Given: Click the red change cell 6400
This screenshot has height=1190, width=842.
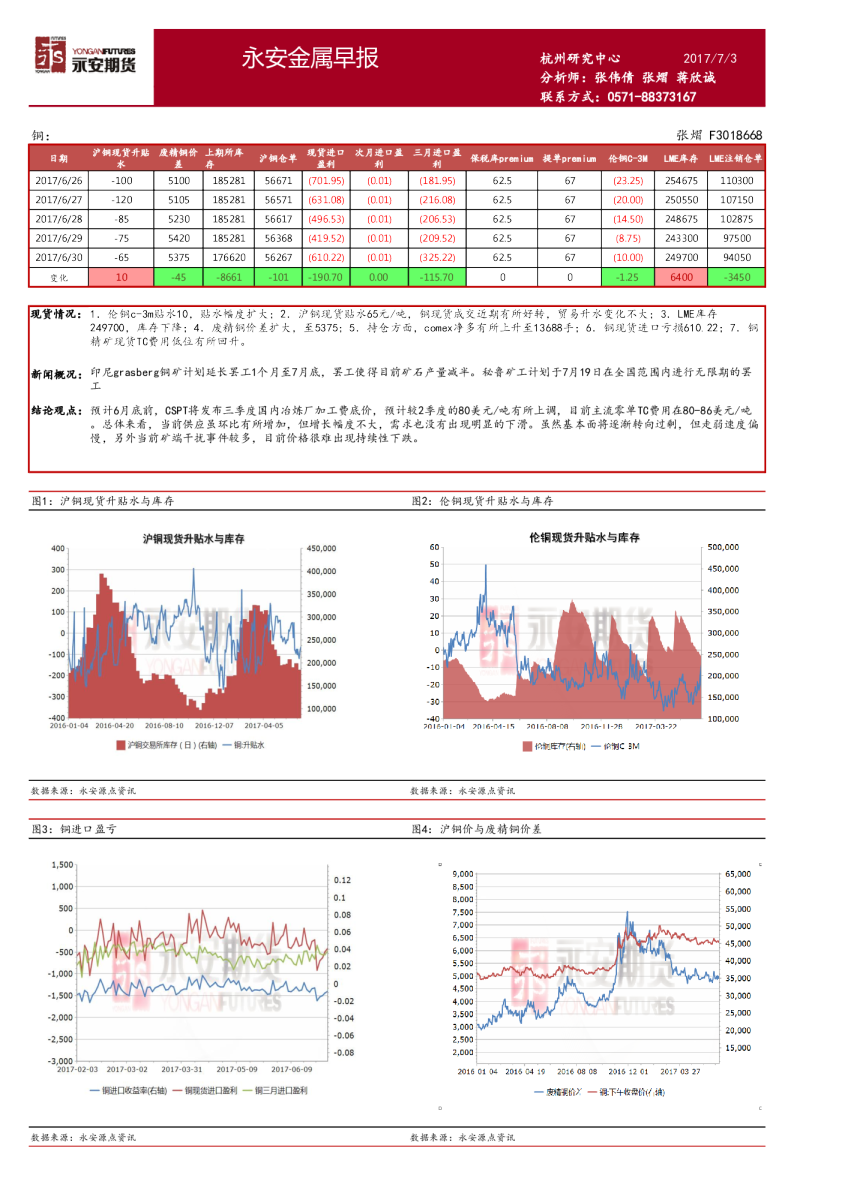Looking at the screenshot, I should (682, 277).
